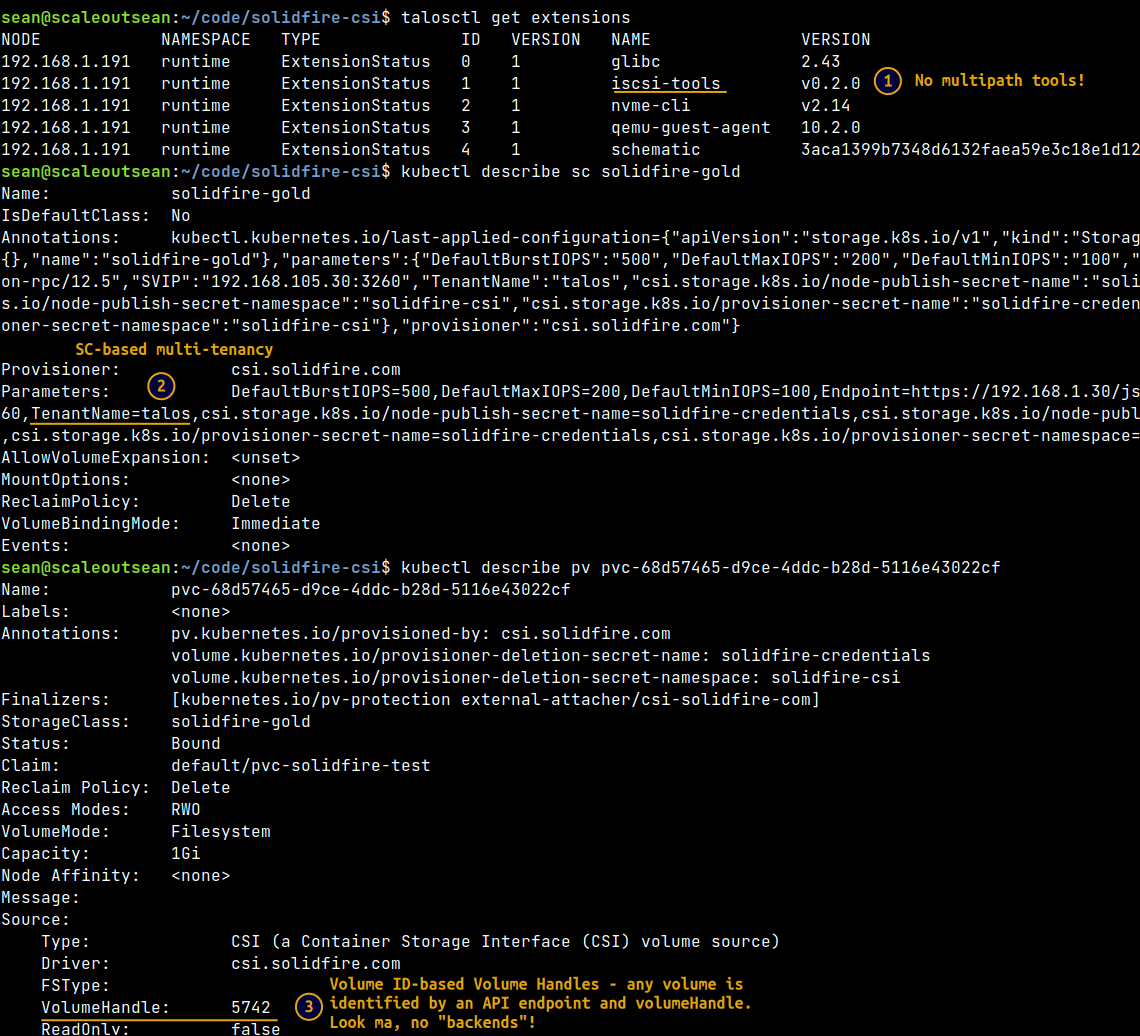Screen dimensions: 1140x1036
Task: Click version '10.2.0' of qemu-guest-agent
Action: click(x=830, y=127)
